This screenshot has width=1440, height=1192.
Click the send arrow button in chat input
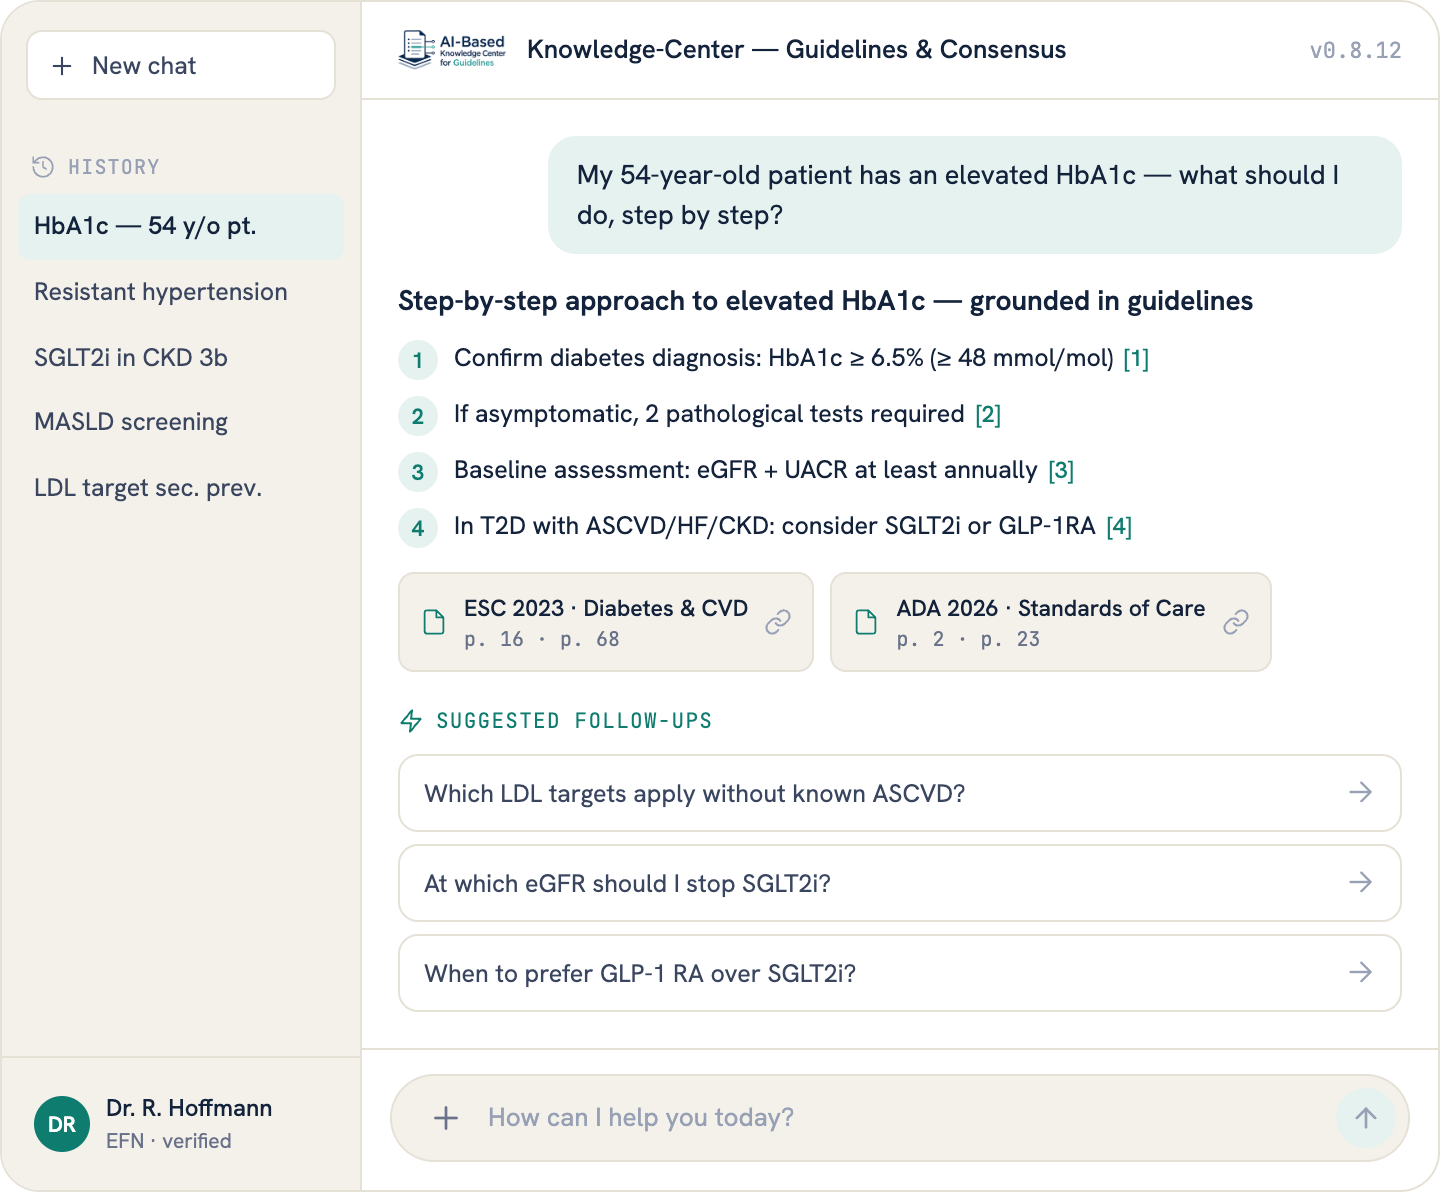click(1365, 1118)
